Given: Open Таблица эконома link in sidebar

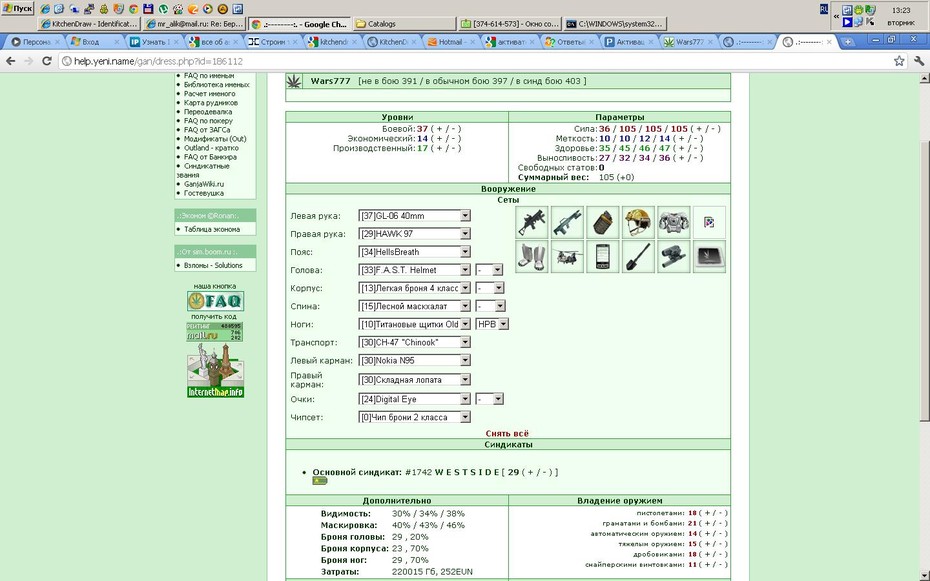Looking at the screenshot, I should pyautogui.click(x=212, y=229).
